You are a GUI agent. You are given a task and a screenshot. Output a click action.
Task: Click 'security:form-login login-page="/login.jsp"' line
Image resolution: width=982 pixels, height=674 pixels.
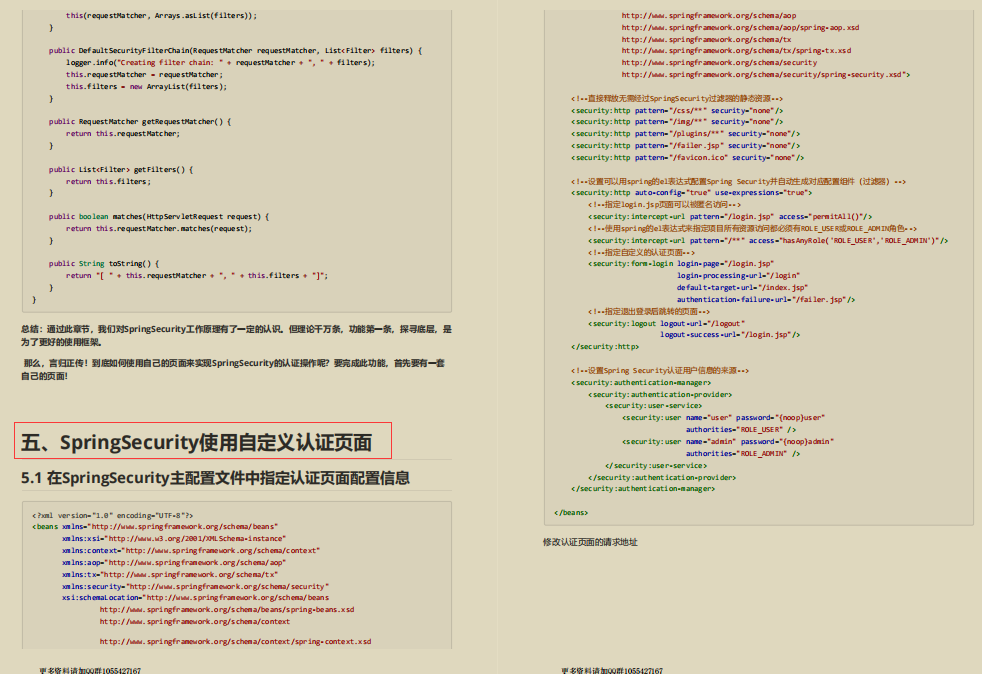tap(681, 264)
